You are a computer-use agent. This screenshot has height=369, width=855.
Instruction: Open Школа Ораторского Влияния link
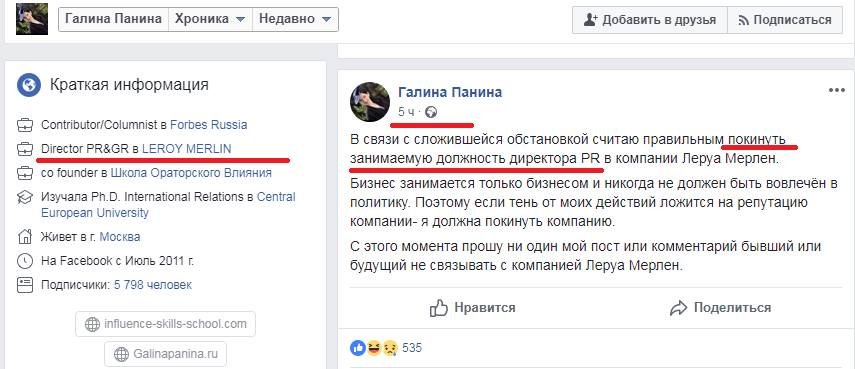coord(191,173)
